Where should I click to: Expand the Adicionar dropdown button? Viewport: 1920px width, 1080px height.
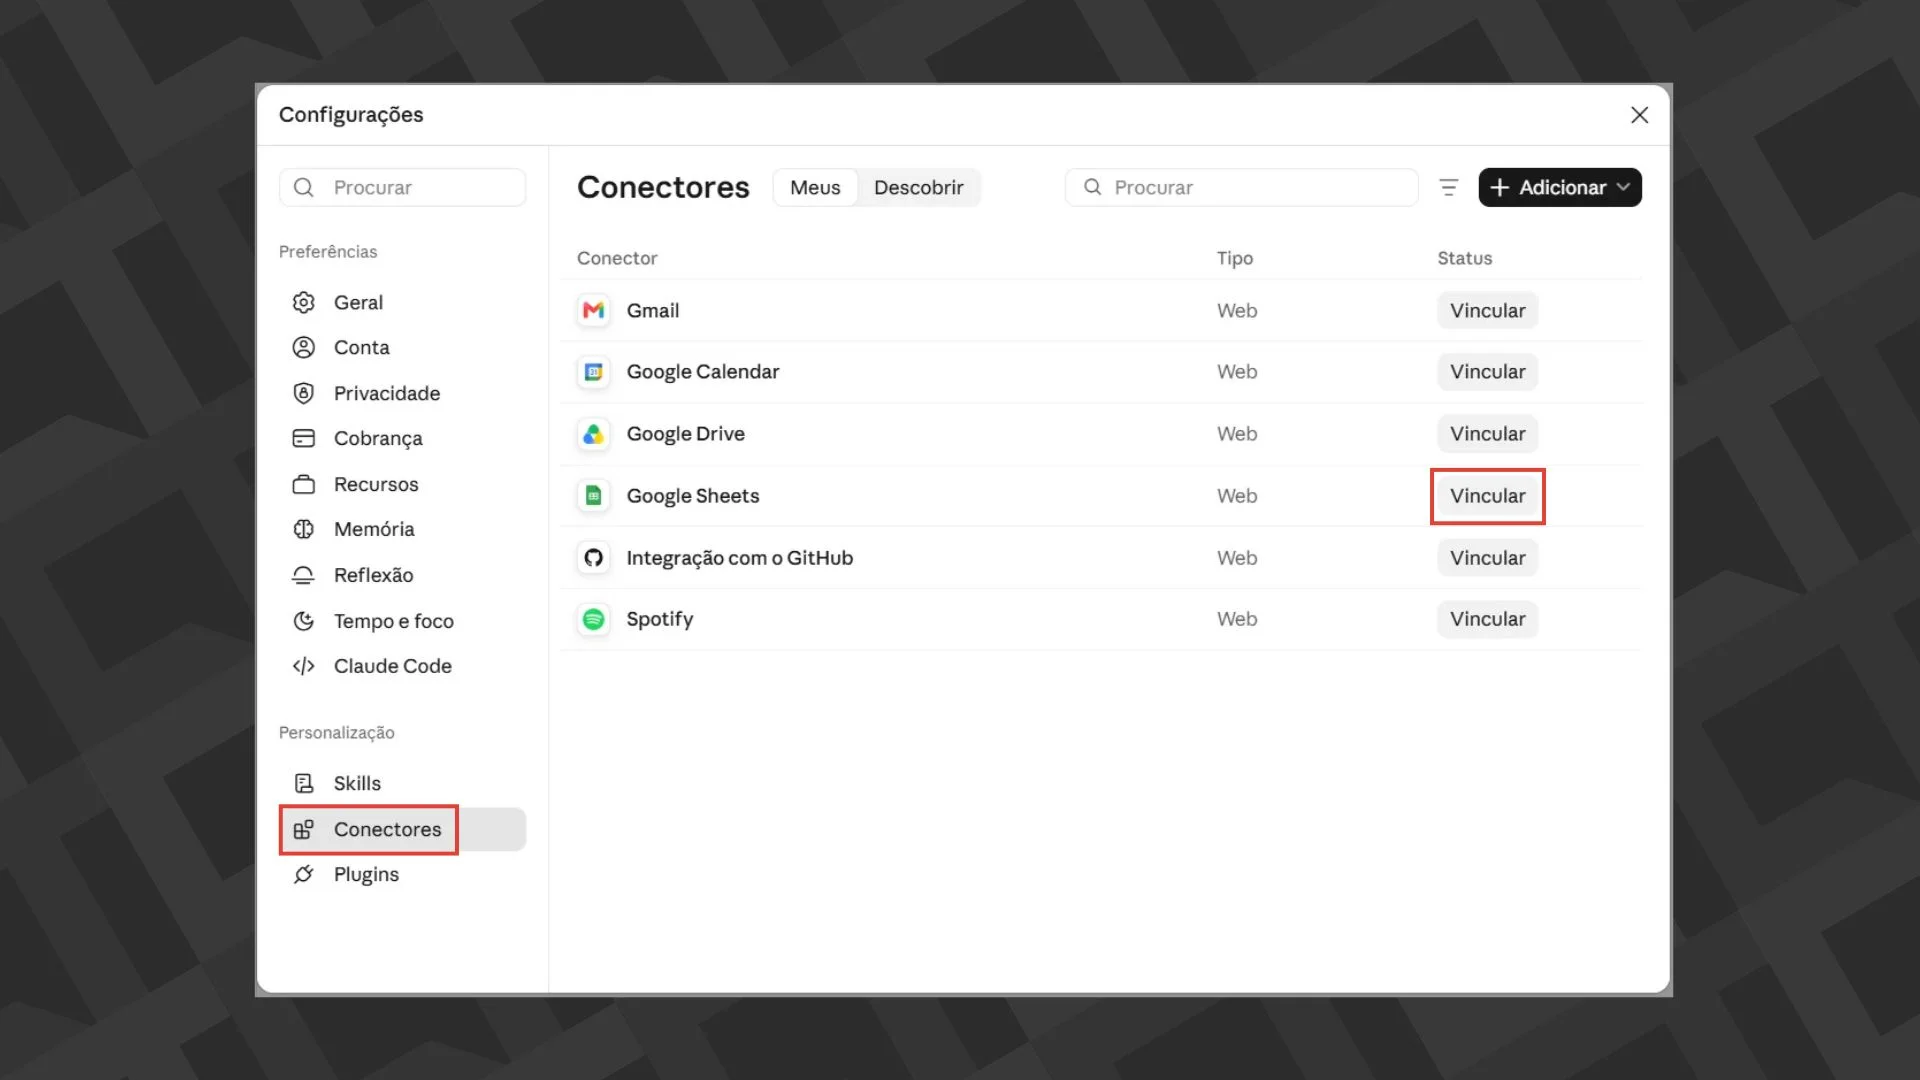pyautogui.click(x=1560, y=187)
